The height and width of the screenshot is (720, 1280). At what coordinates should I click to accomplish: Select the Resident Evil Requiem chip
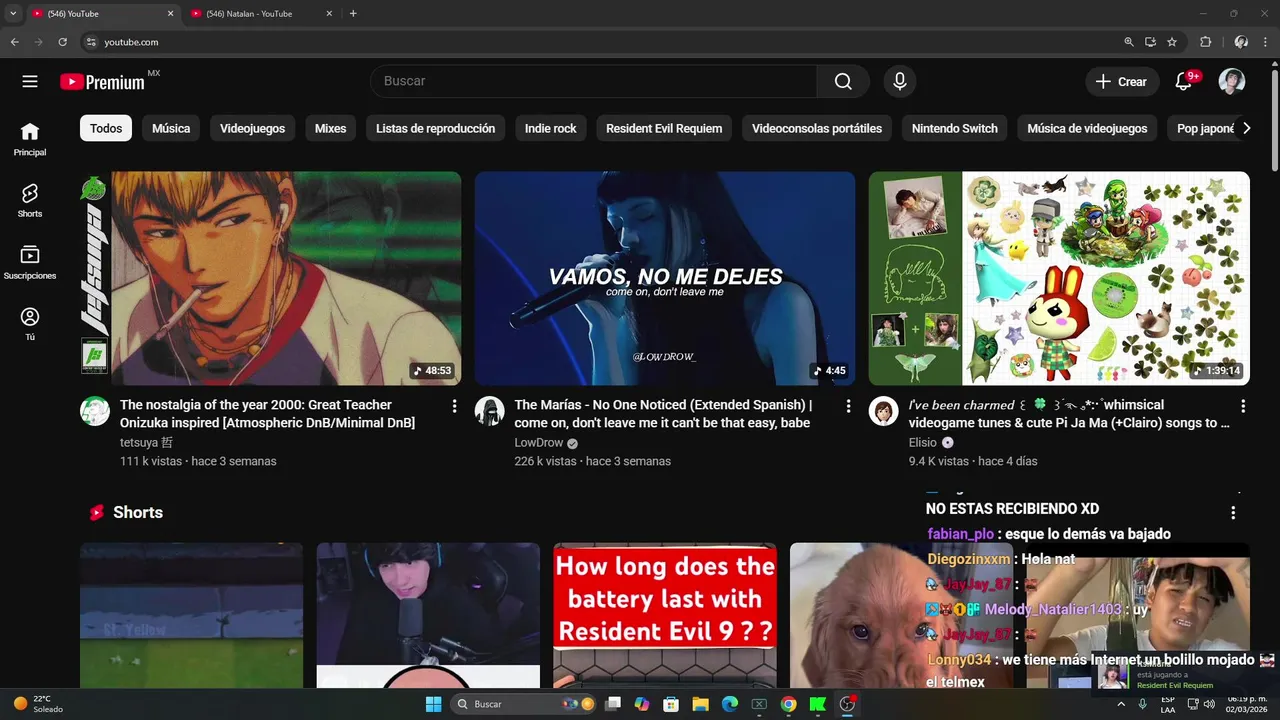coord(664,128)
